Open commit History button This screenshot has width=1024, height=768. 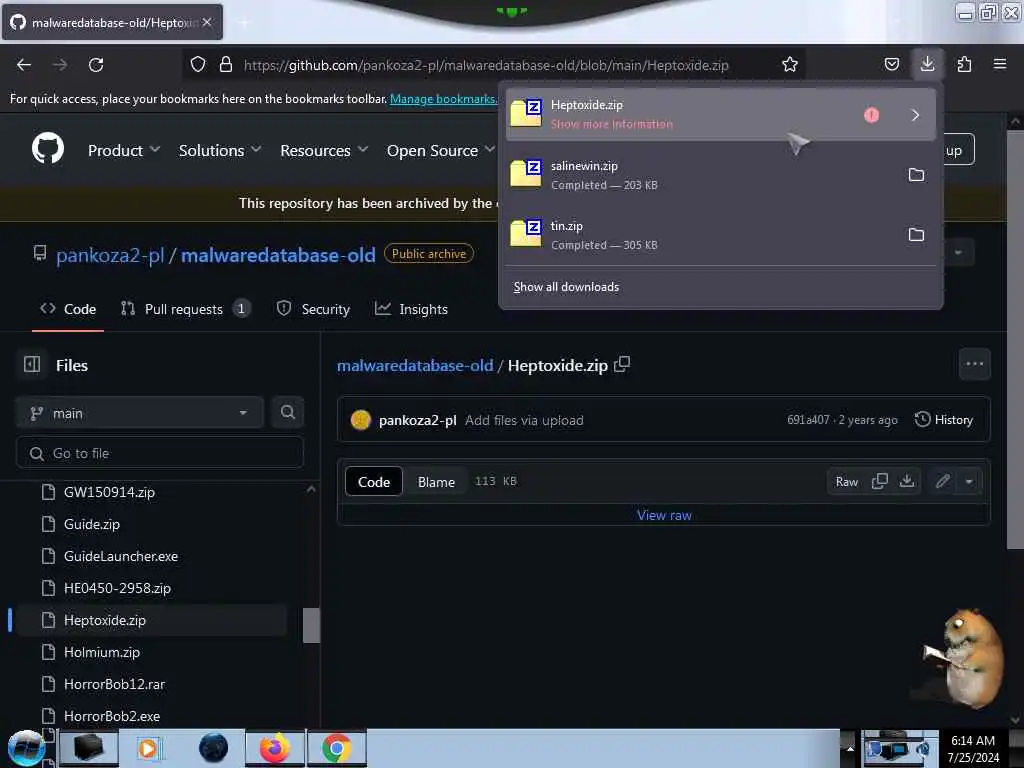coord(944,419)
